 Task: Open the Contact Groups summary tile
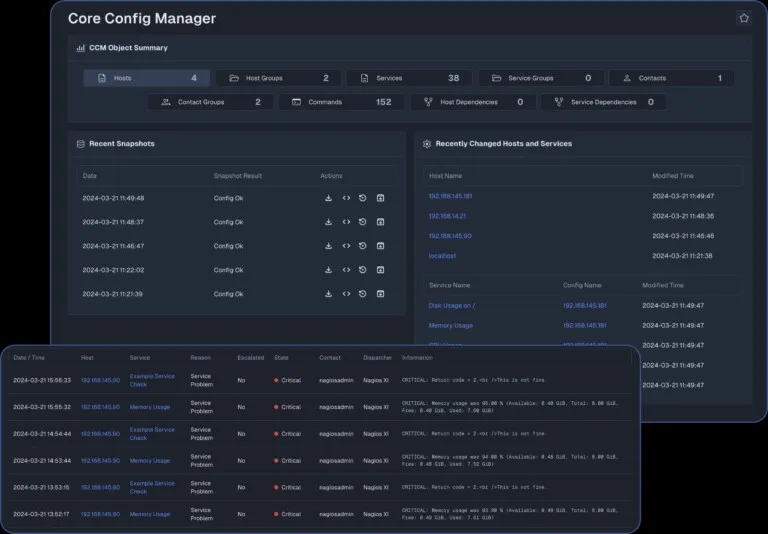click(211, 102)
